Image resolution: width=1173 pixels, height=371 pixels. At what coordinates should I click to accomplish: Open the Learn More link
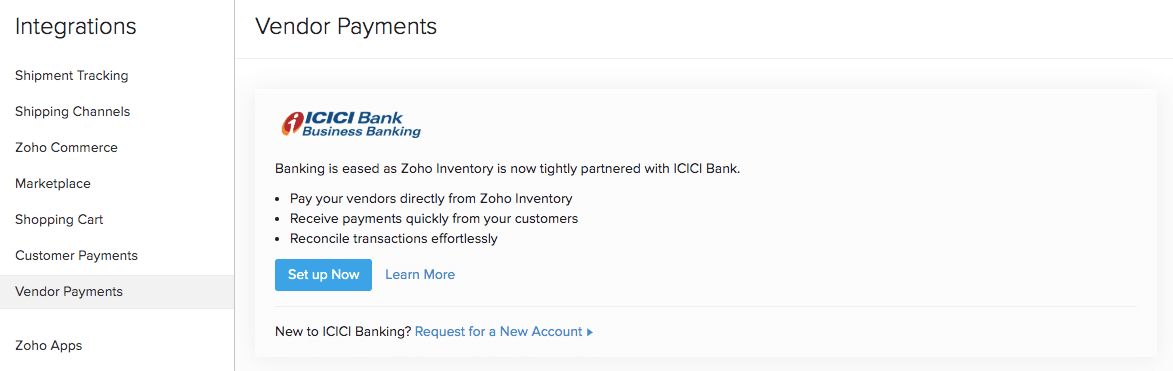pyautogui.click(x=420, y=275)
